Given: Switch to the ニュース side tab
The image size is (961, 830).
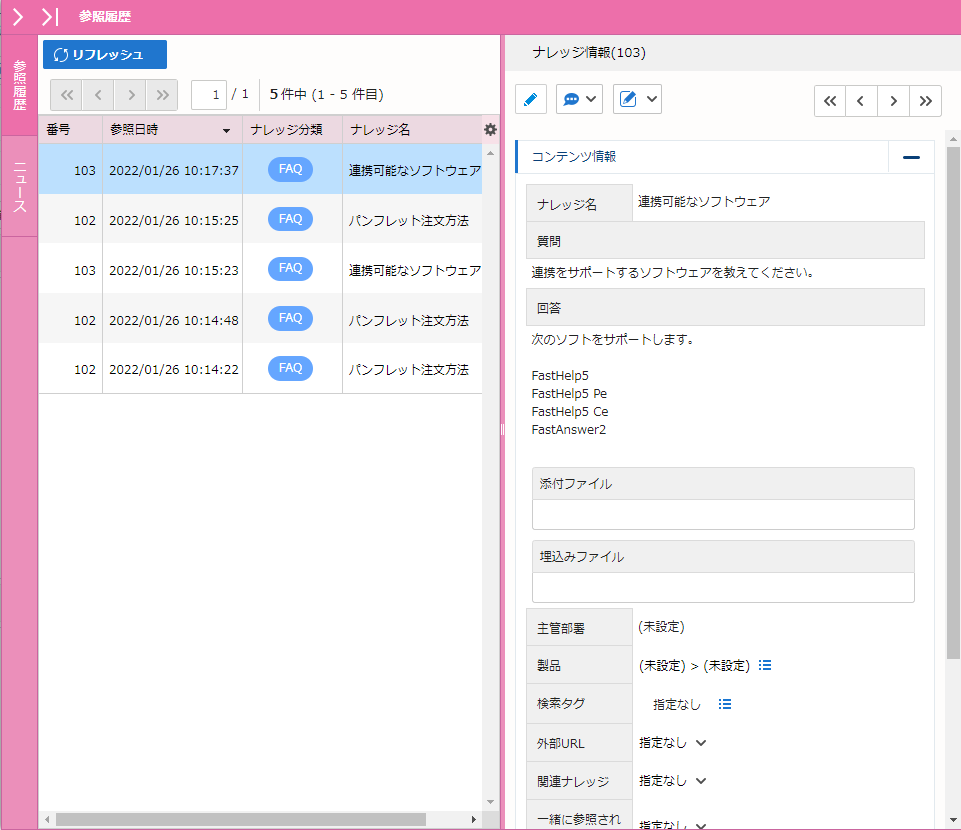Looking at the screenshot, I should [20, 187].
